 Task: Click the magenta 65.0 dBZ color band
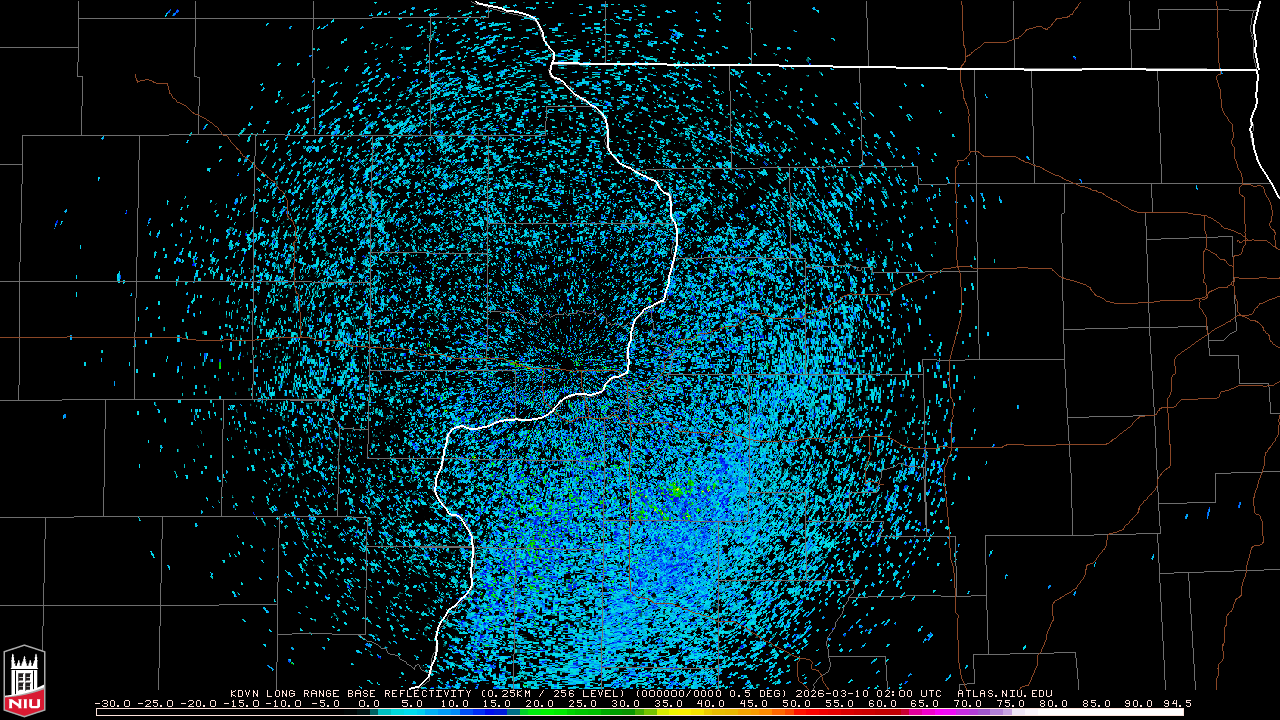924,712
